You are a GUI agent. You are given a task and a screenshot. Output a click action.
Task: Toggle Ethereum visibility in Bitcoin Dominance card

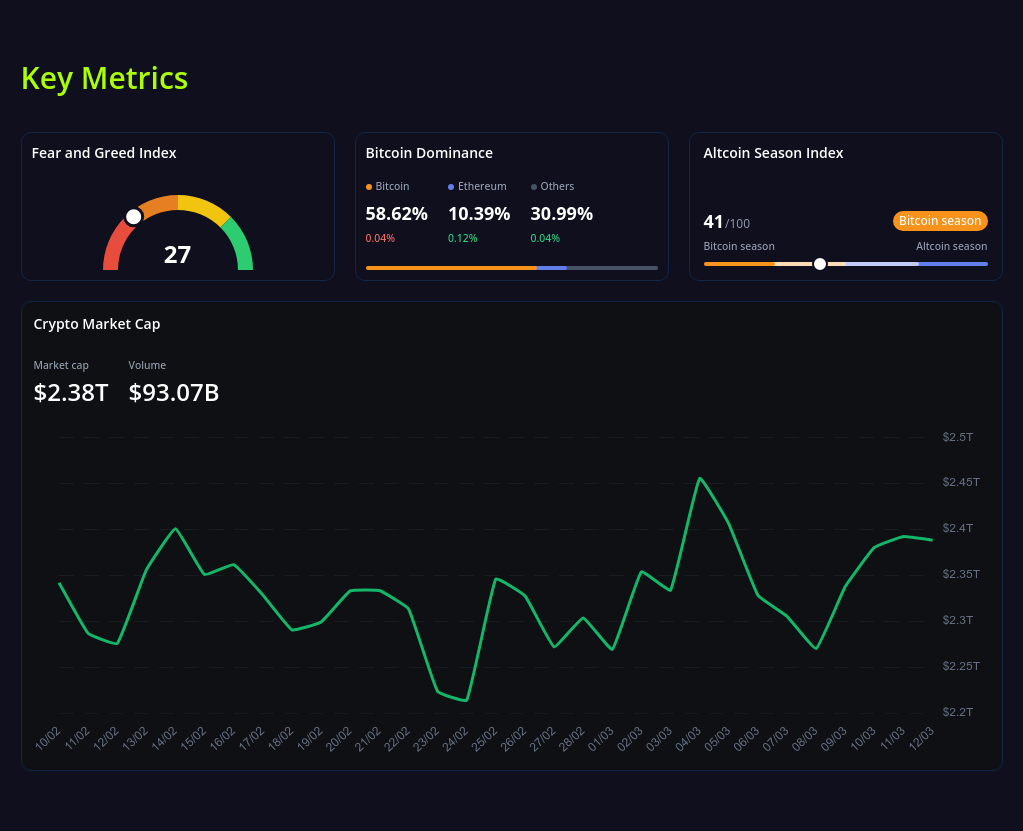pyautogui.click(x=477, y=186)
